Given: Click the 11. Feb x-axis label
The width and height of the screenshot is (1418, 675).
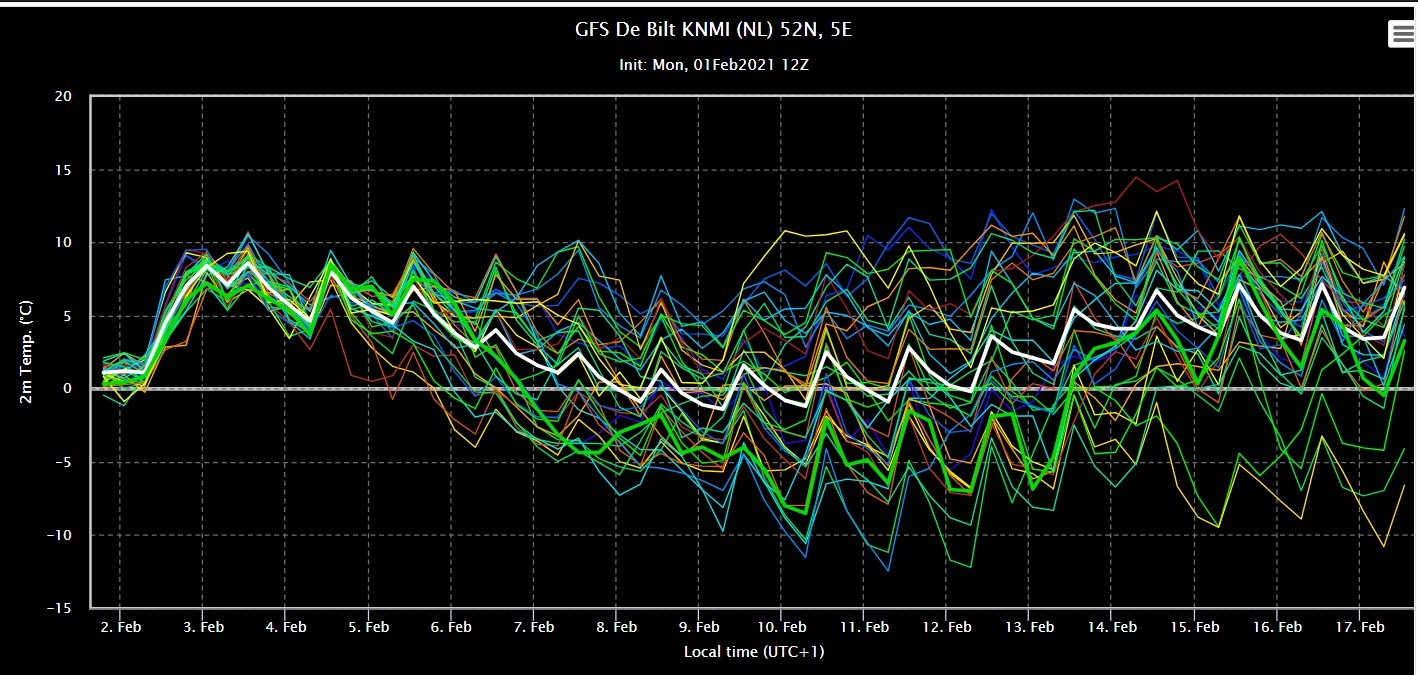Looking at the screenshot, I should (864, 627).
